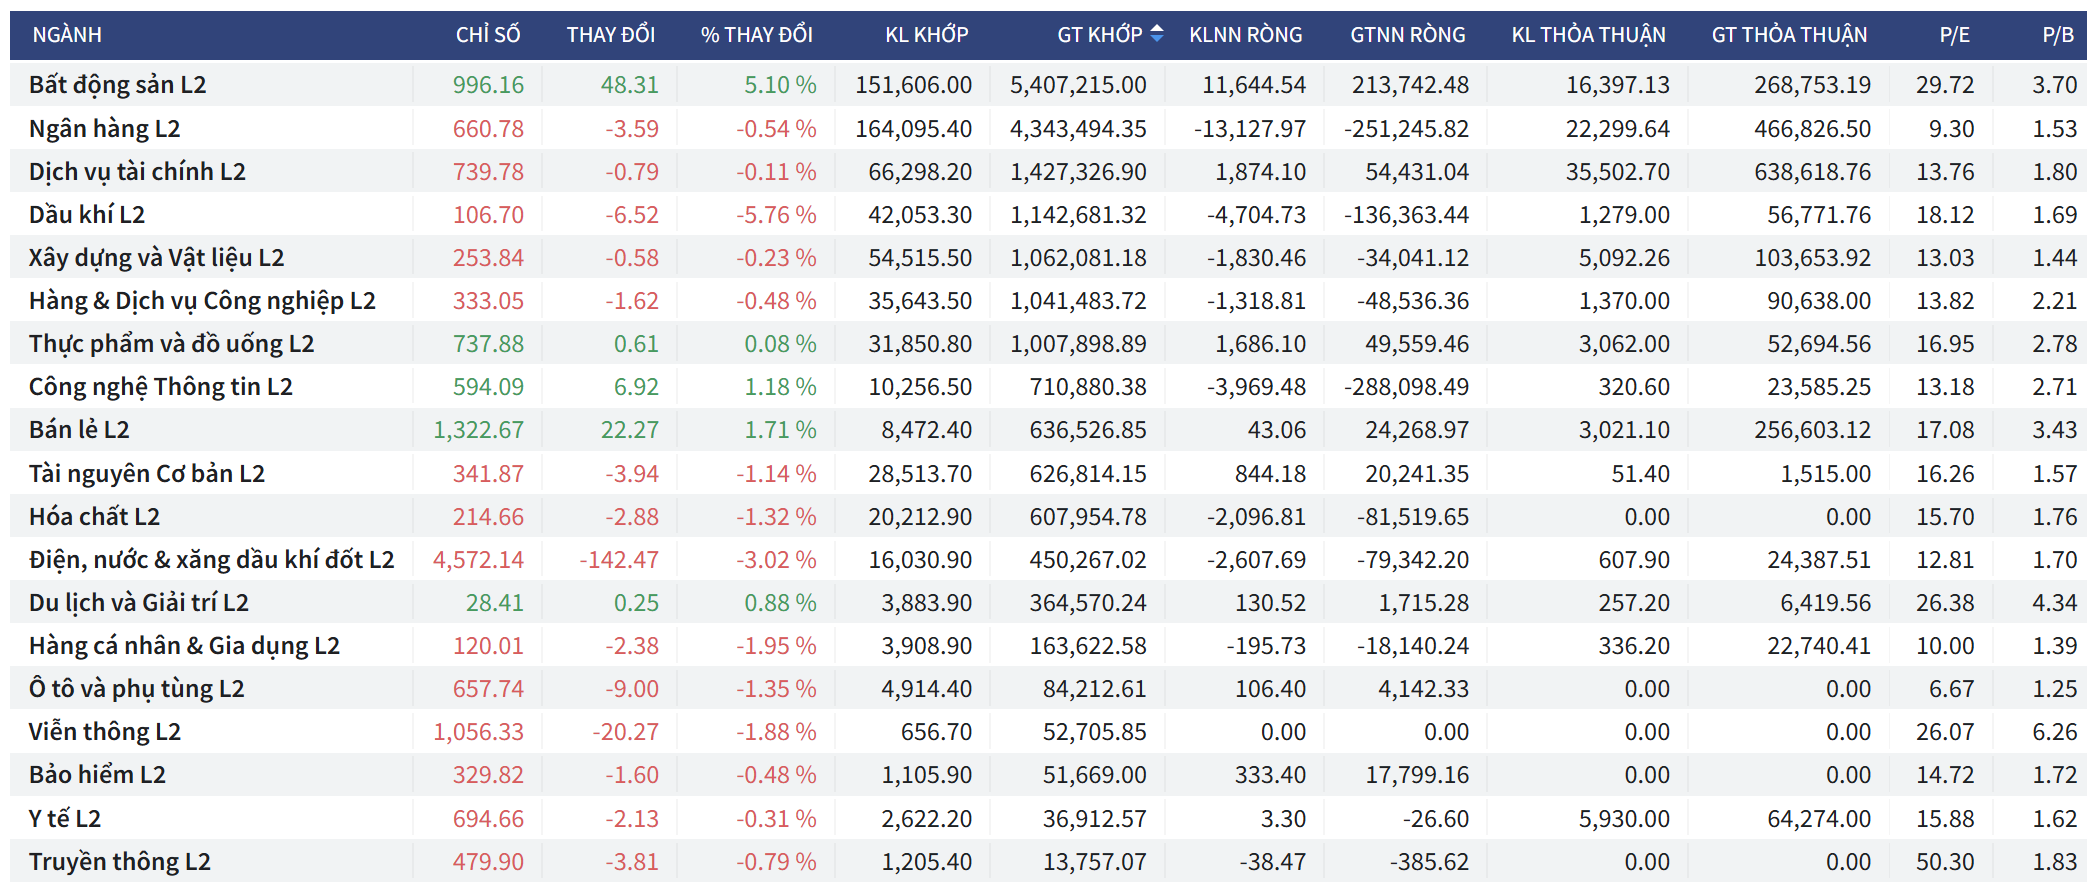Click the KL KHỚP column header
This screenshot has width=2100, height=893.
[x=926, y=35]
